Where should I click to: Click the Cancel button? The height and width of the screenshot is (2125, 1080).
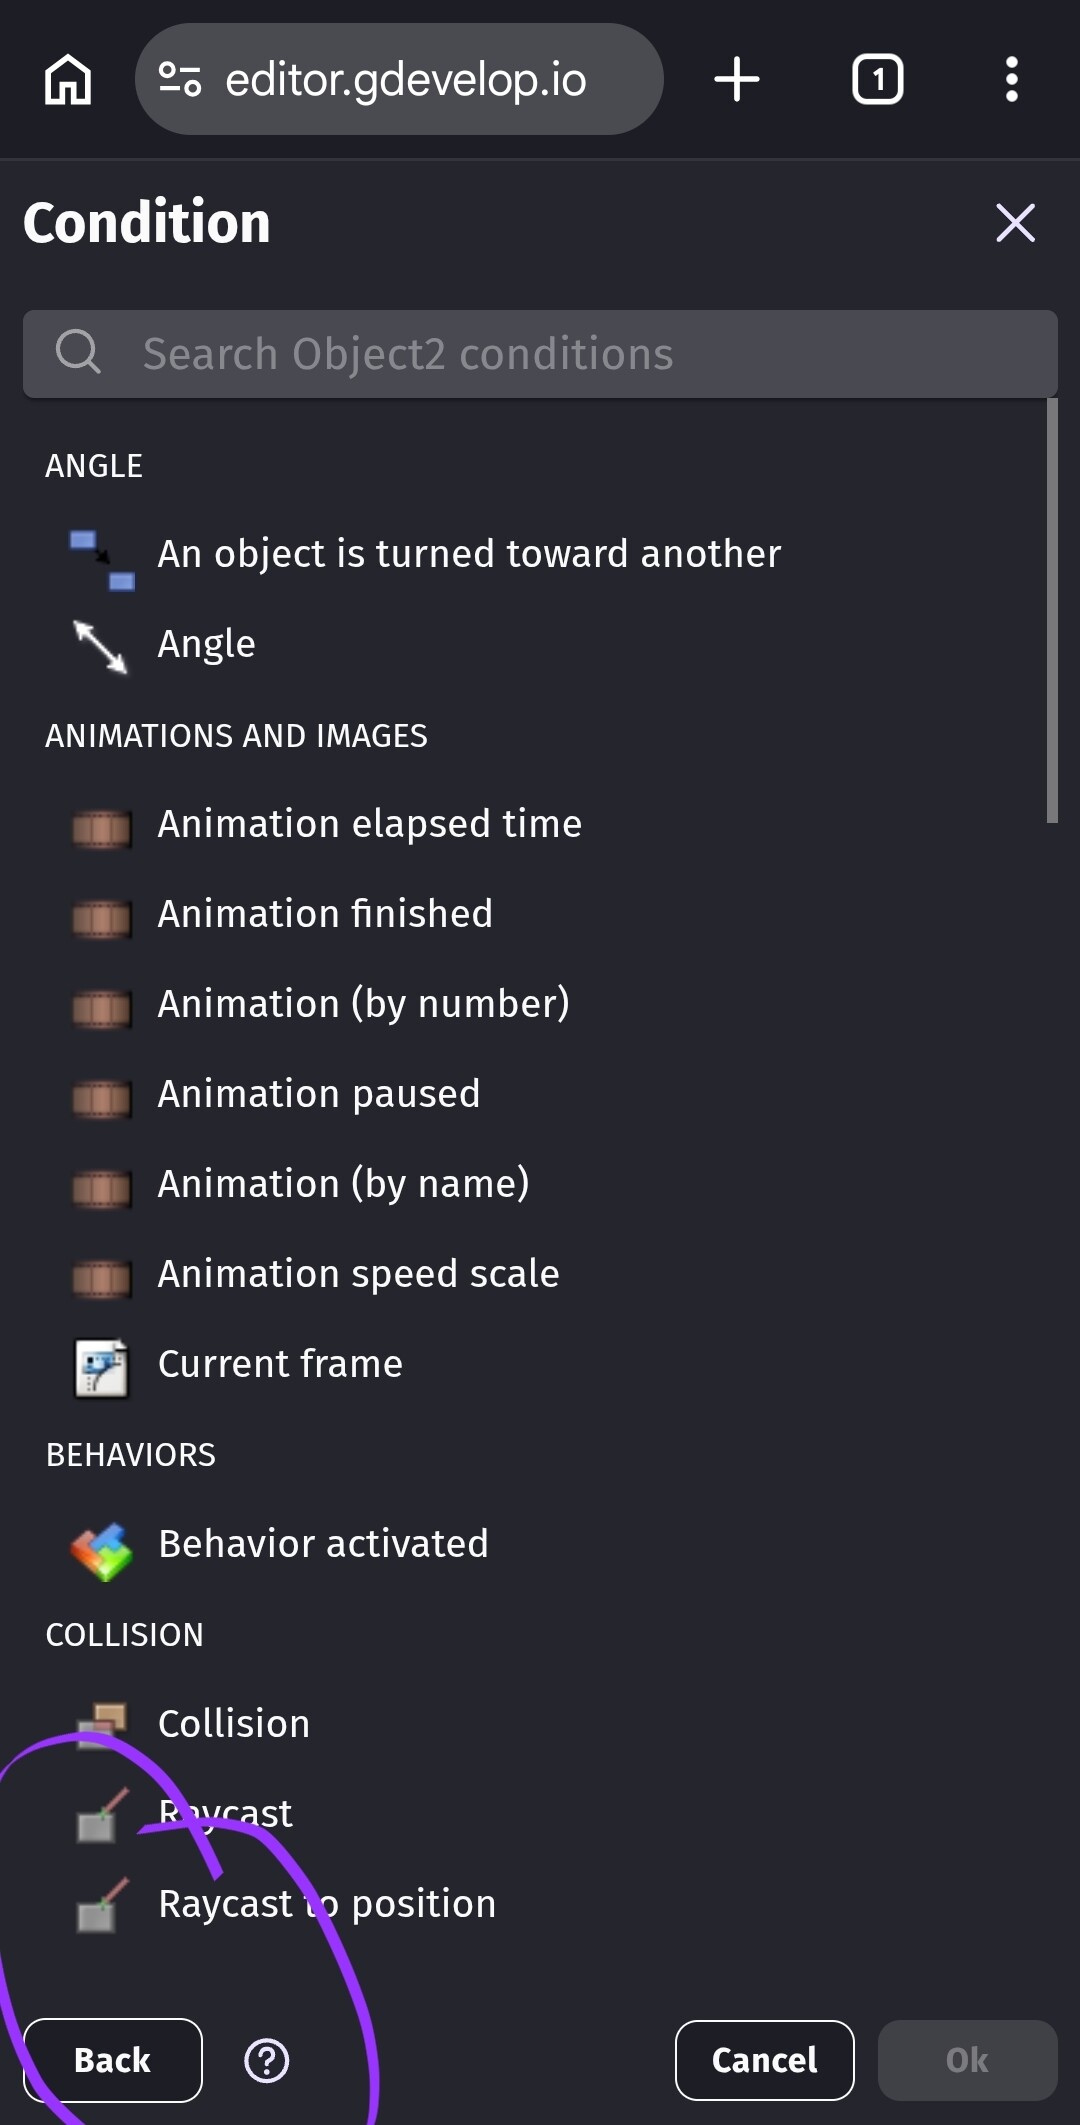pyautogui.click(x=764, y=2061)
